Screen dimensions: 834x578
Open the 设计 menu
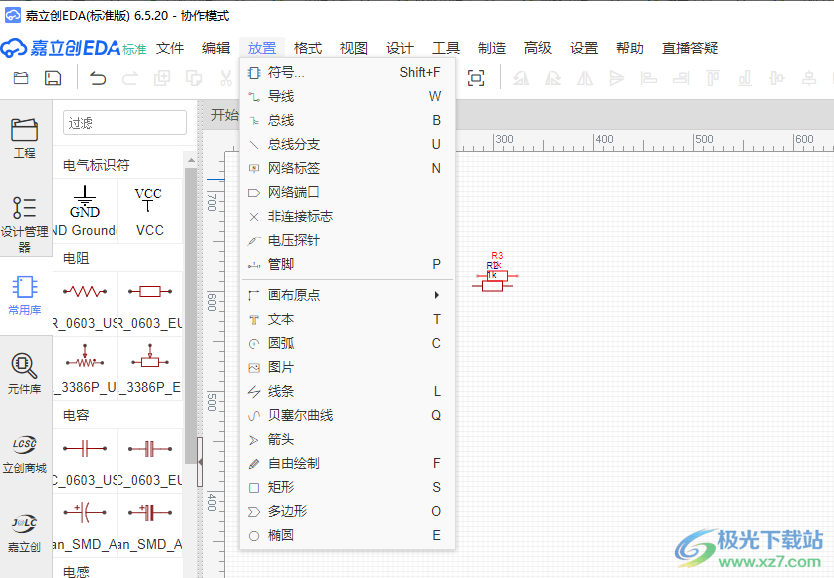pyautogui.click(x=400, y=48)
